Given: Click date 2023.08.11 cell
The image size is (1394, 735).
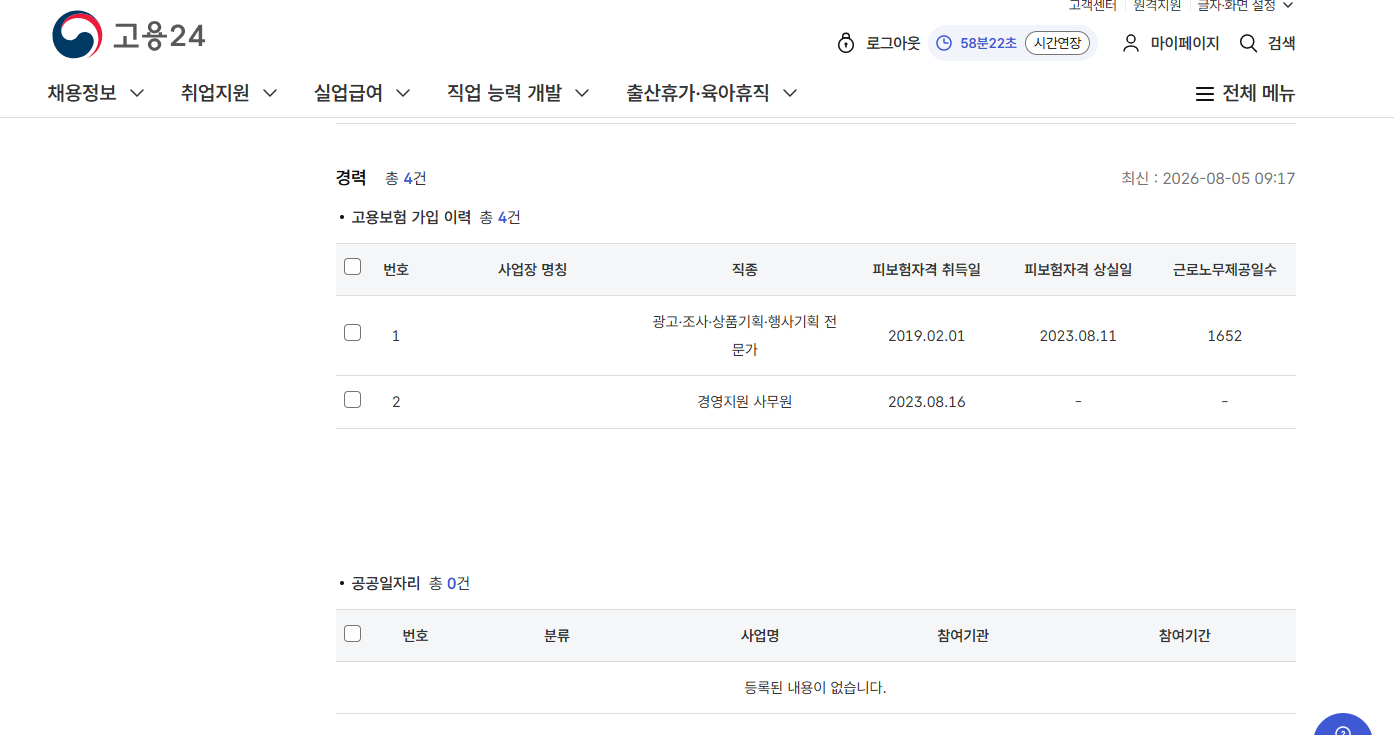Looking at the screenshot, I should (x=1078, y=336).
